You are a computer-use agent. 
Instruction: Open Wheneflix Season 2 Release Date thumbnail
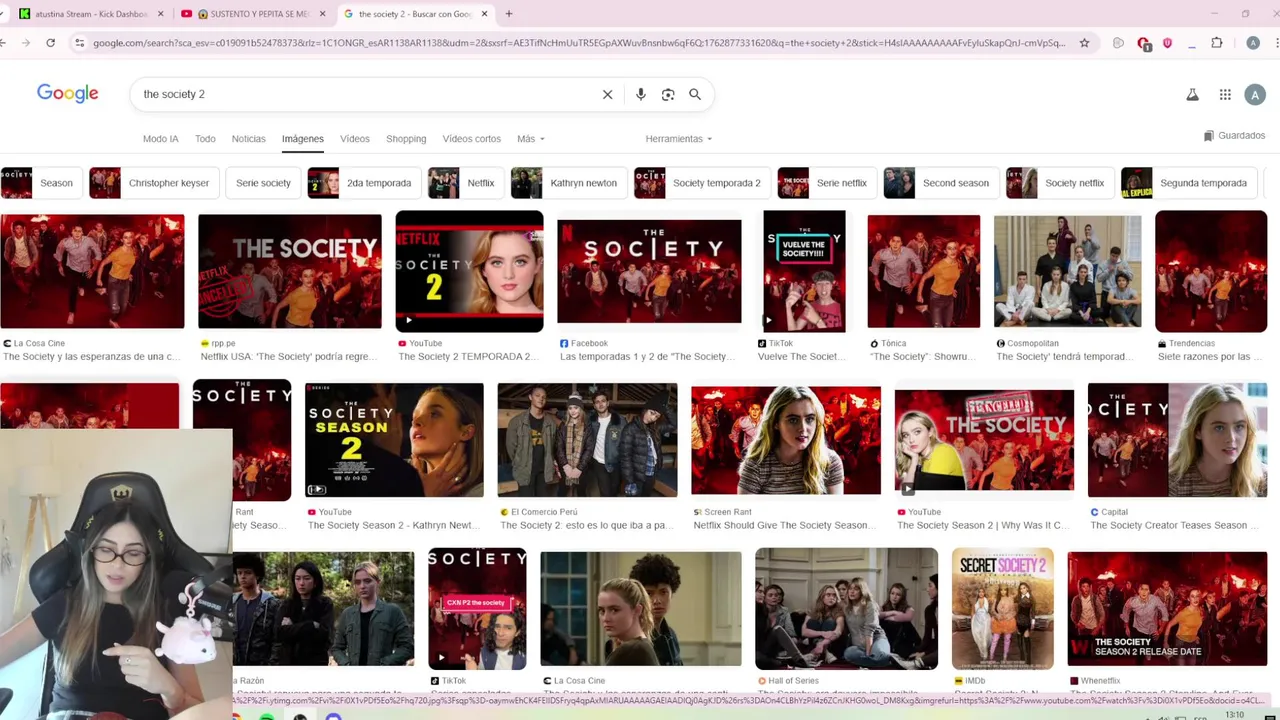pos(1167,609)
